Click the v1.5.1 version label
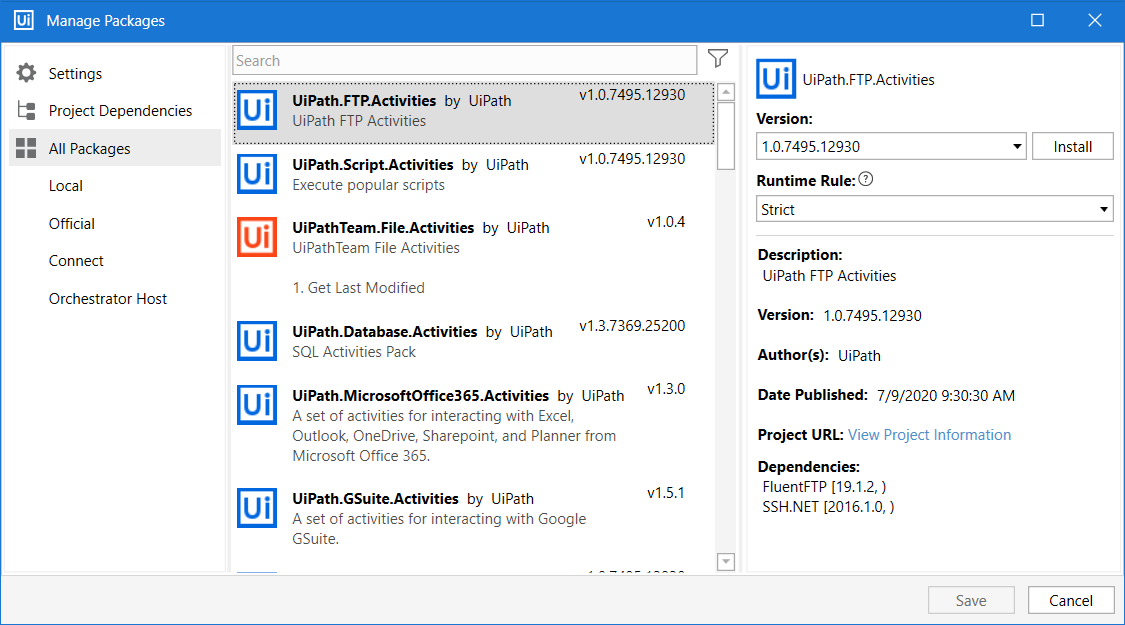 pyautogui.click(x=666, y=493)
